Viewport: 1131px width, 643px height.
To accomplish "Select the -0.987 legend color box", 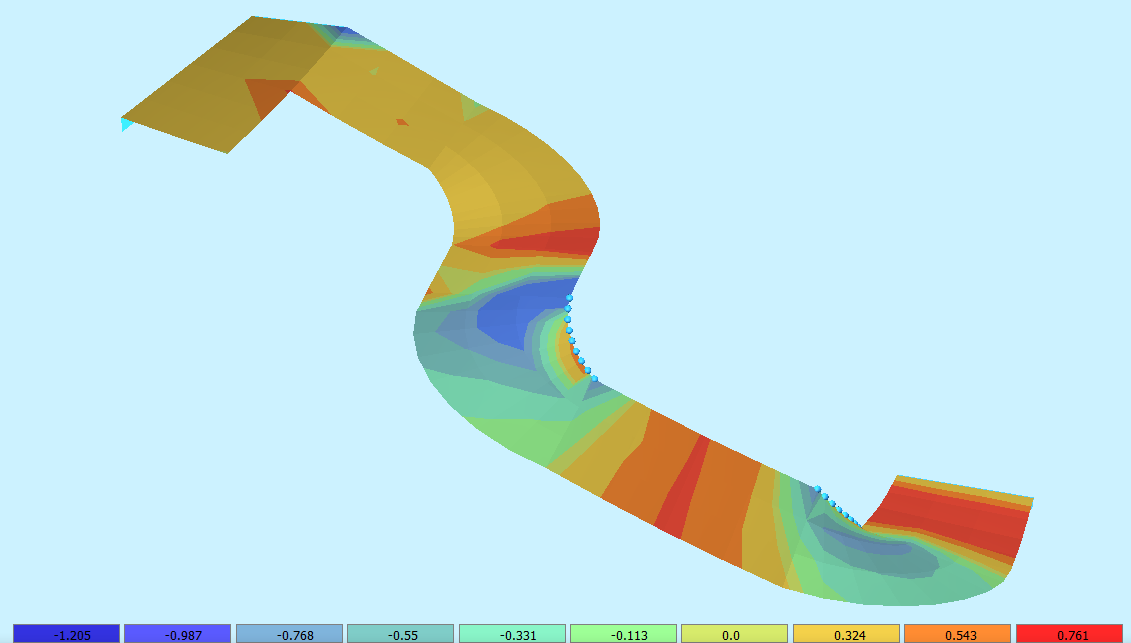I will [177, 634].
